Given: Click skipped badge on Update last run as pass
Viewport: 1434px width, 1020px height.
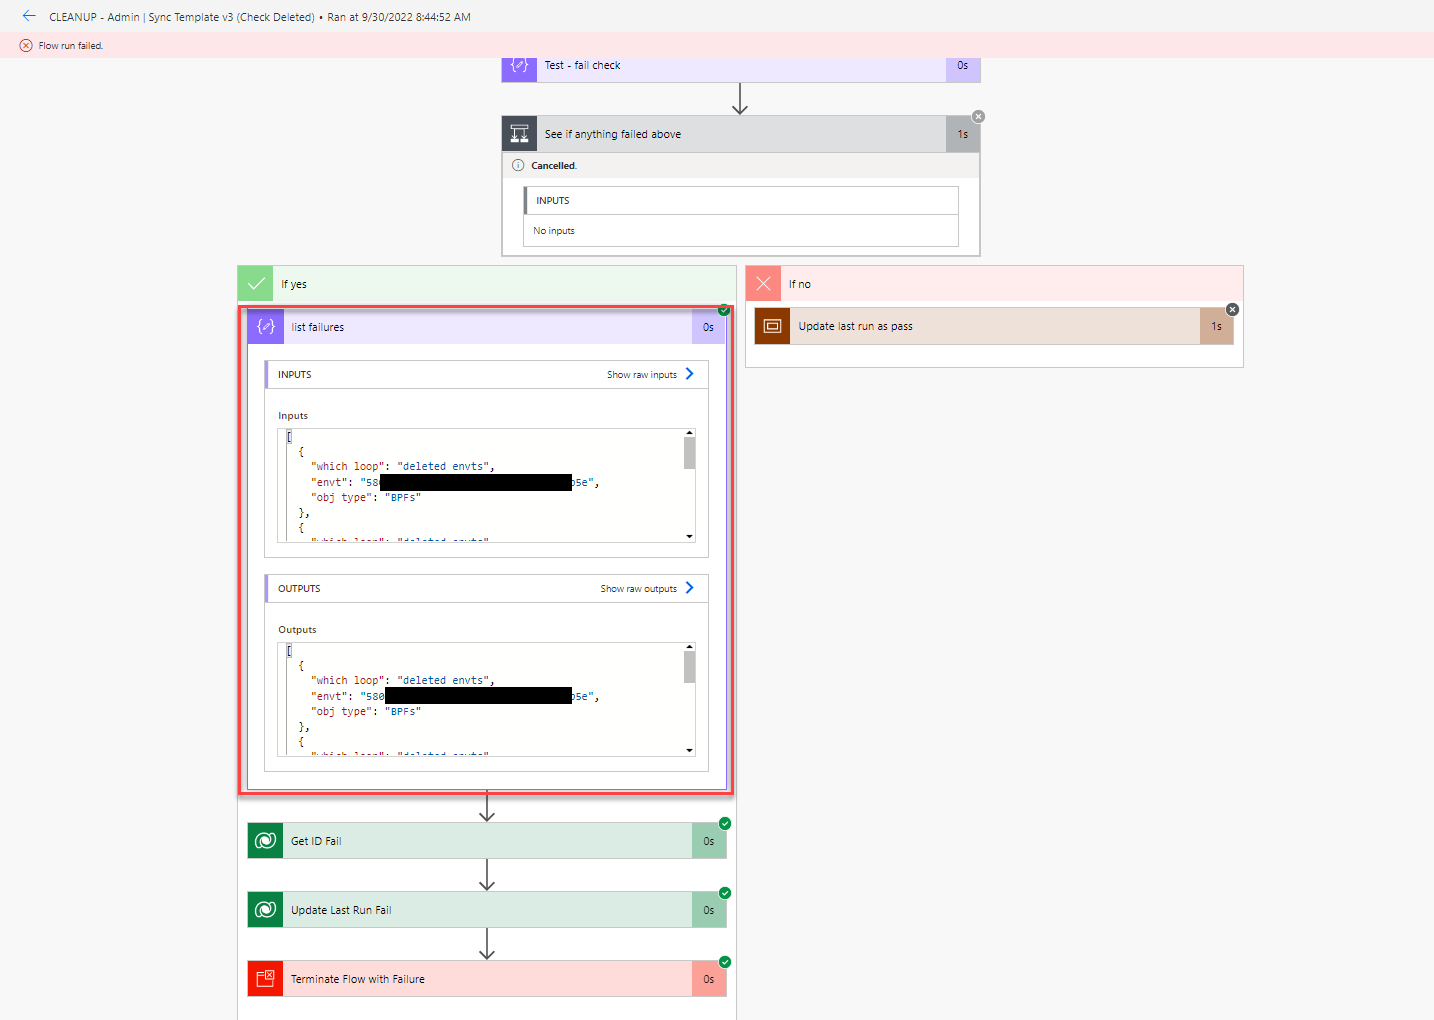Looking at the screenshot, I should coord(1232,309).
